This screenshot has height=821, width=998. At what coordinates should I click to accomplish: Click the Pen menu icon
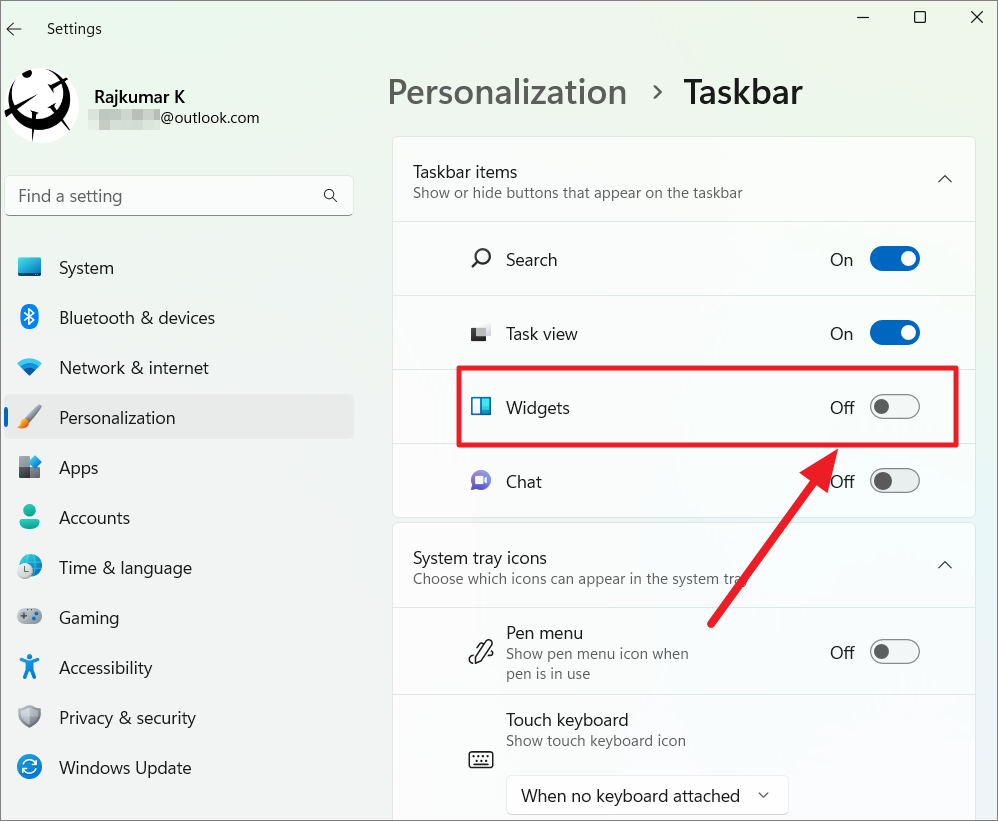481,651
